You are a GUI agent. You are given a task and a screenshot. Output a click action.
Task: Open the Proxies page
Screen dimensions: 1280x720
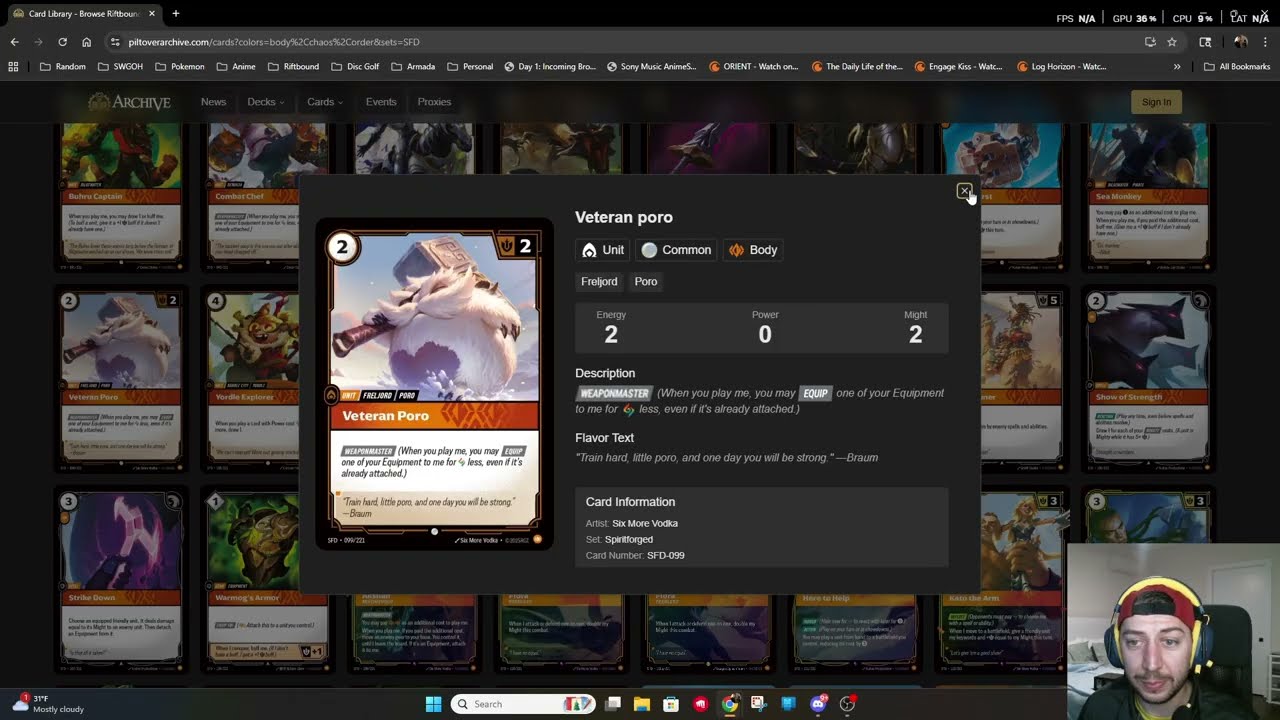point(434,102)
